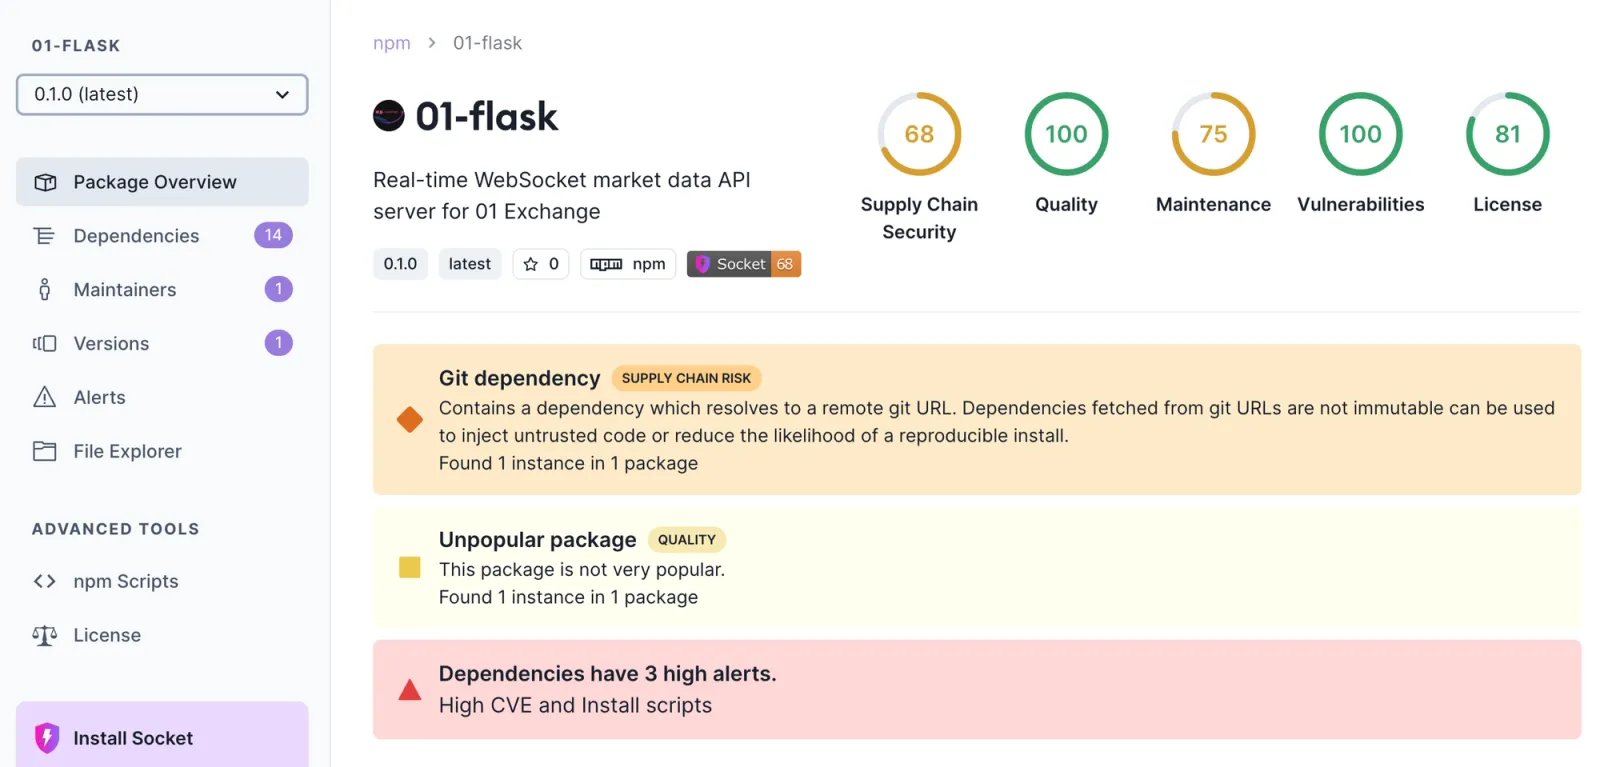This screenshot has width=1600, height=767.
Task: Click the License scales icon
Action: pos(45,635)
